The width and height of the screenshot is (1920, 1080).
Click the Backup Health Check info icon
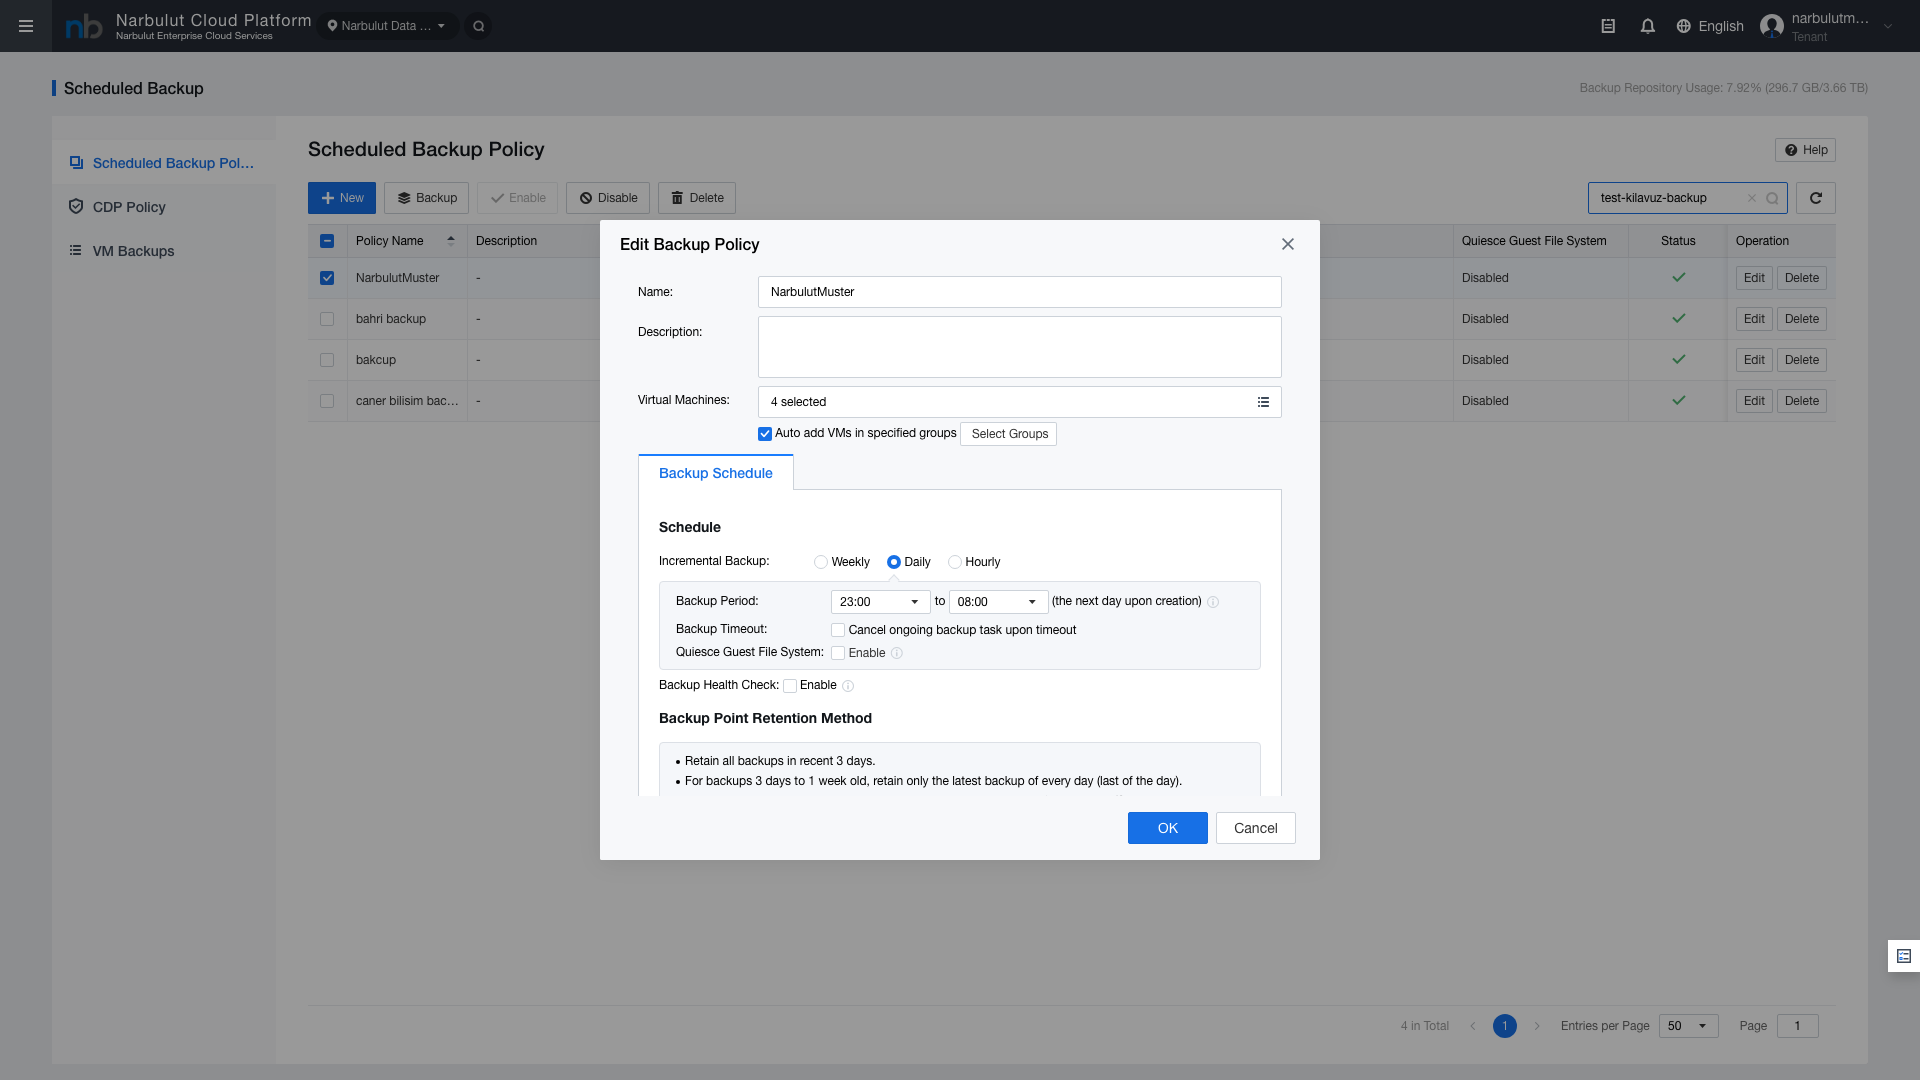[x=848, y=686]
